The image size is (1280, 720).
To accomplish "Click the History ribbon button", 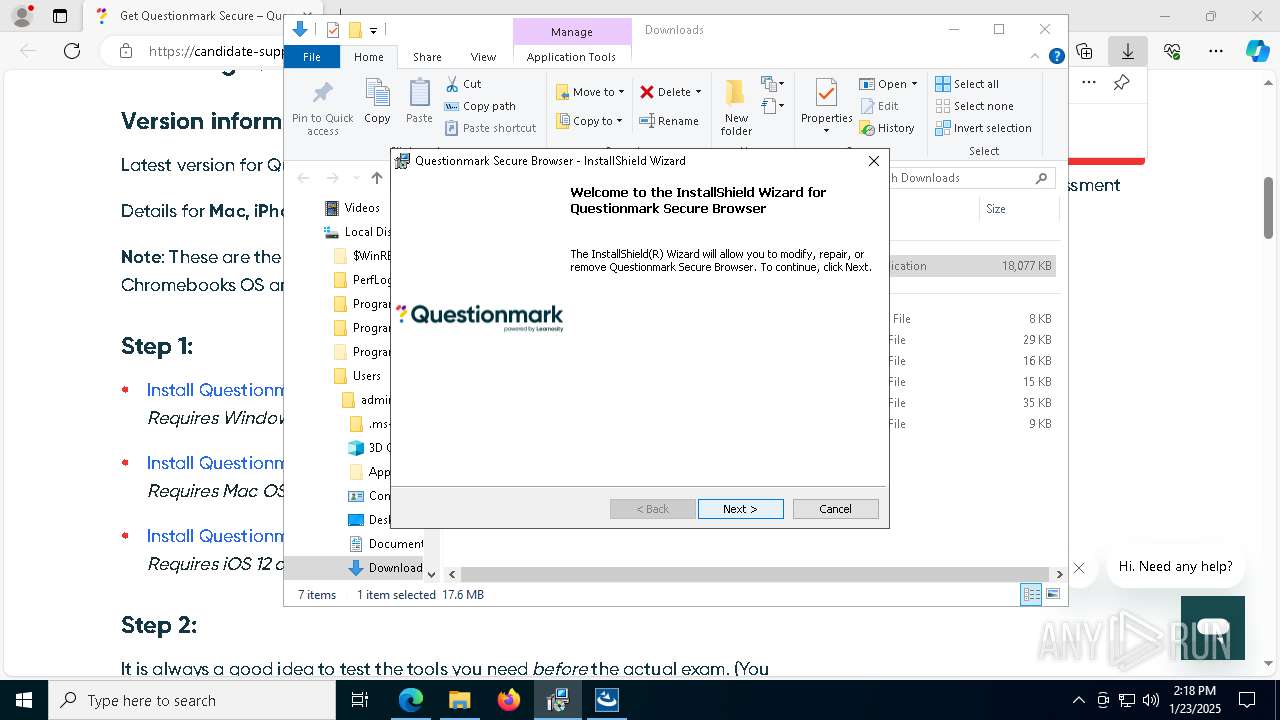I will point(887,128).
